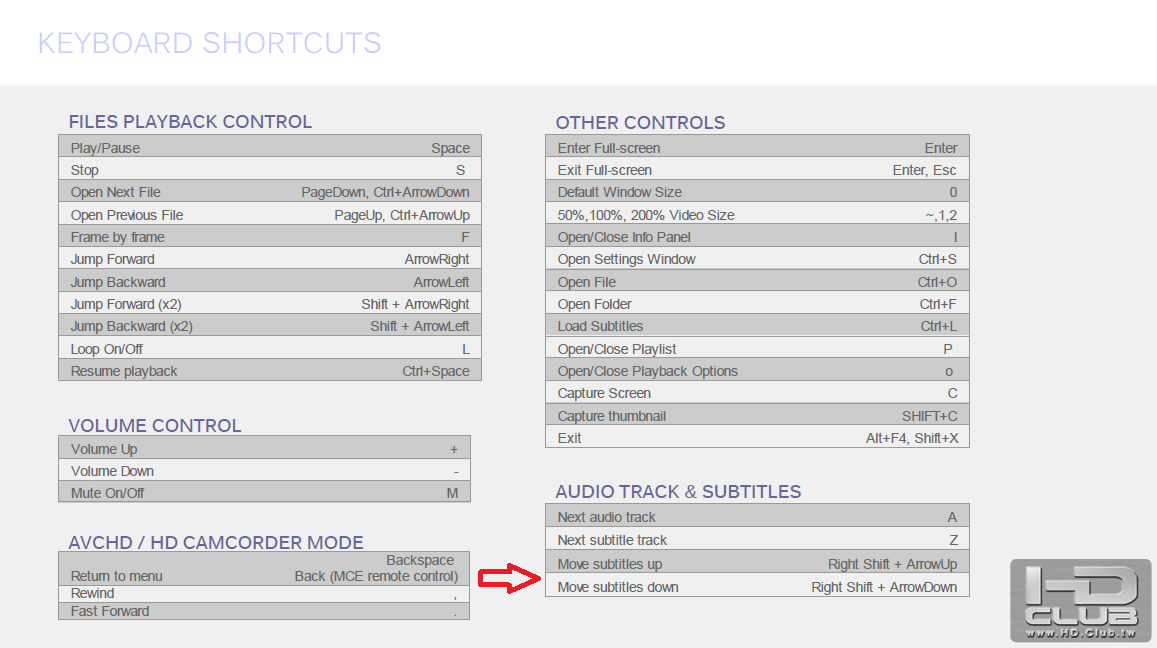Select the Resume playback row

(x=270, y=371)
